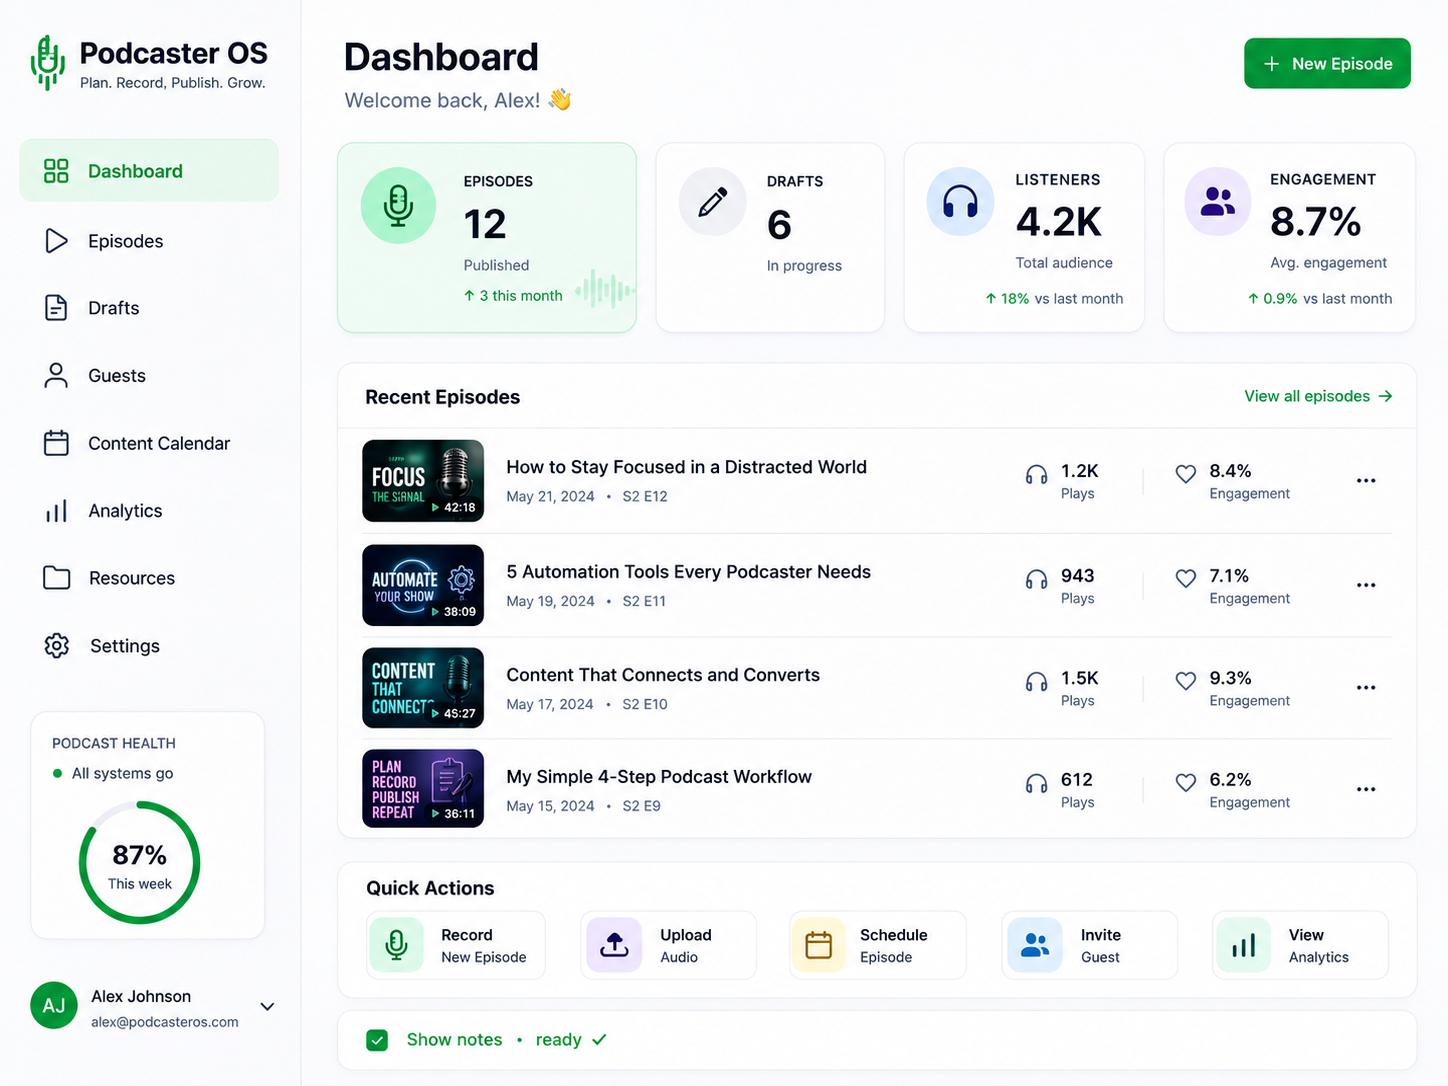Image resolution: width=1448 pixels, height=1086 pixels.
Task: Click the Analytics bar chart icon in sidebar
Action: tap(56, 511)
